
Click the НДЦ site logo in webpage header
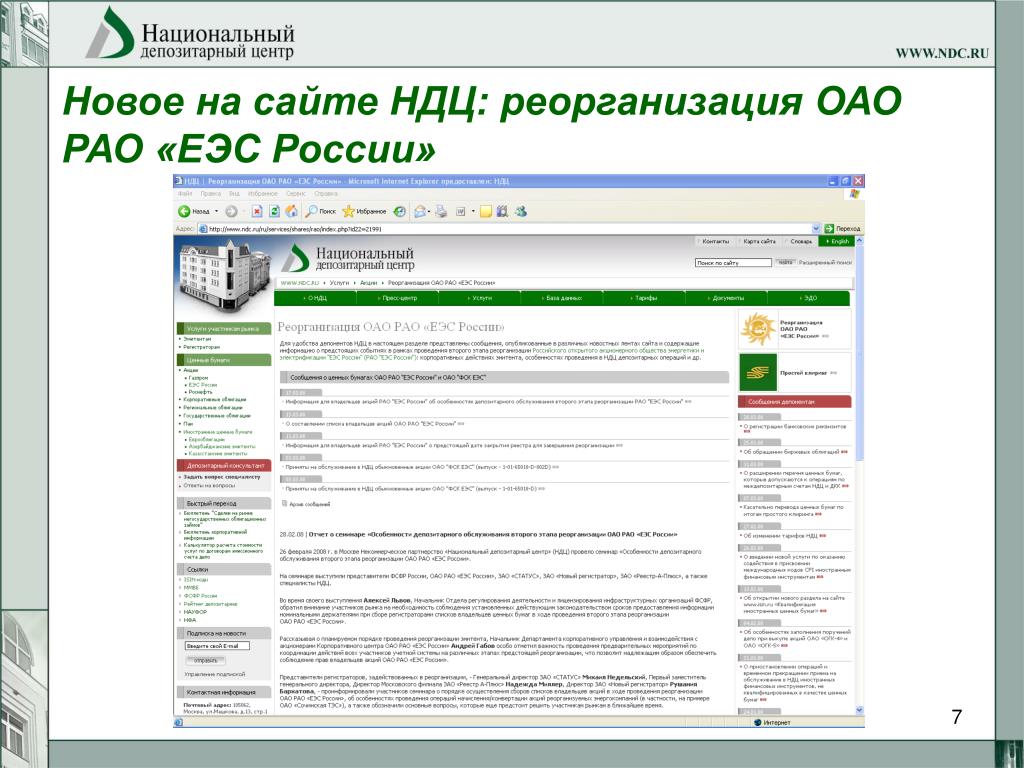(347, 259)
